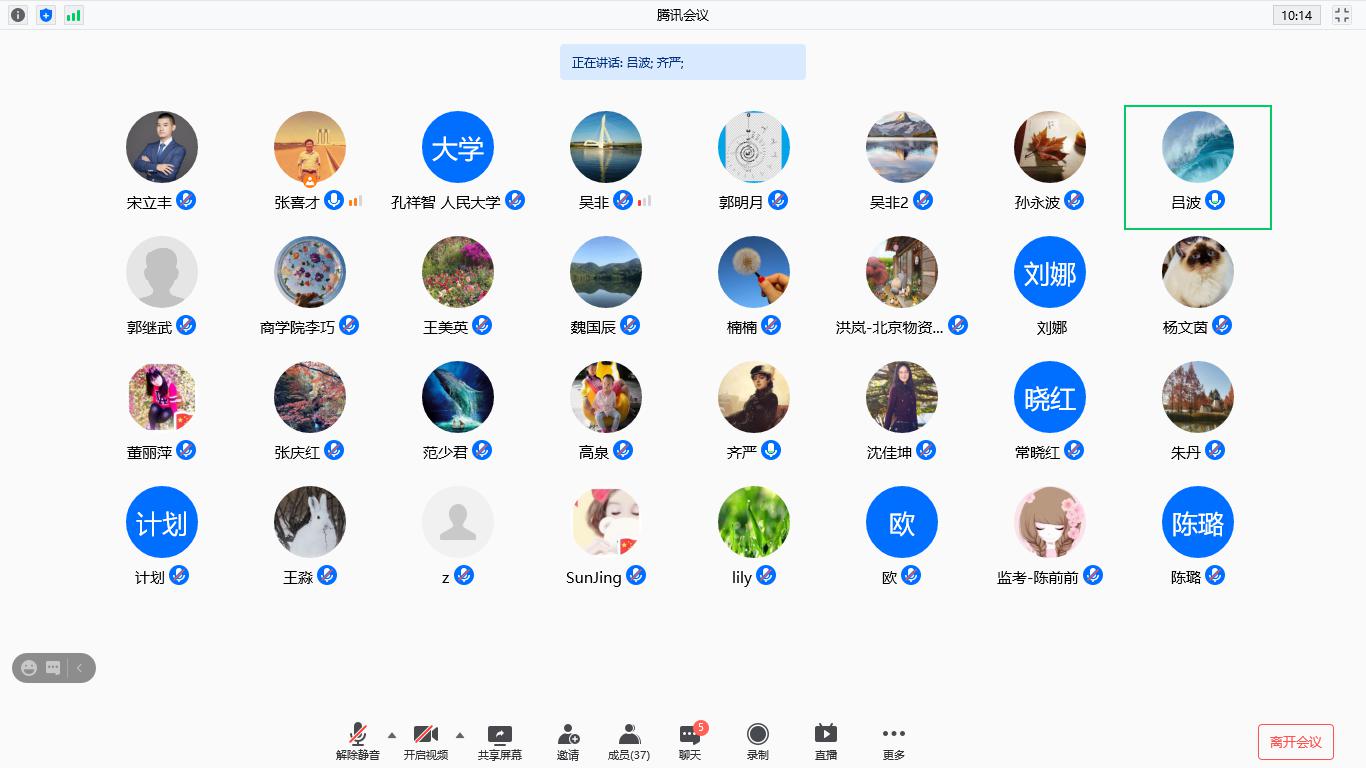The height and width of the screenshot is (768, 1366).
Task: Collapse the floating reaction bar chevron
Action: [79, 668]
